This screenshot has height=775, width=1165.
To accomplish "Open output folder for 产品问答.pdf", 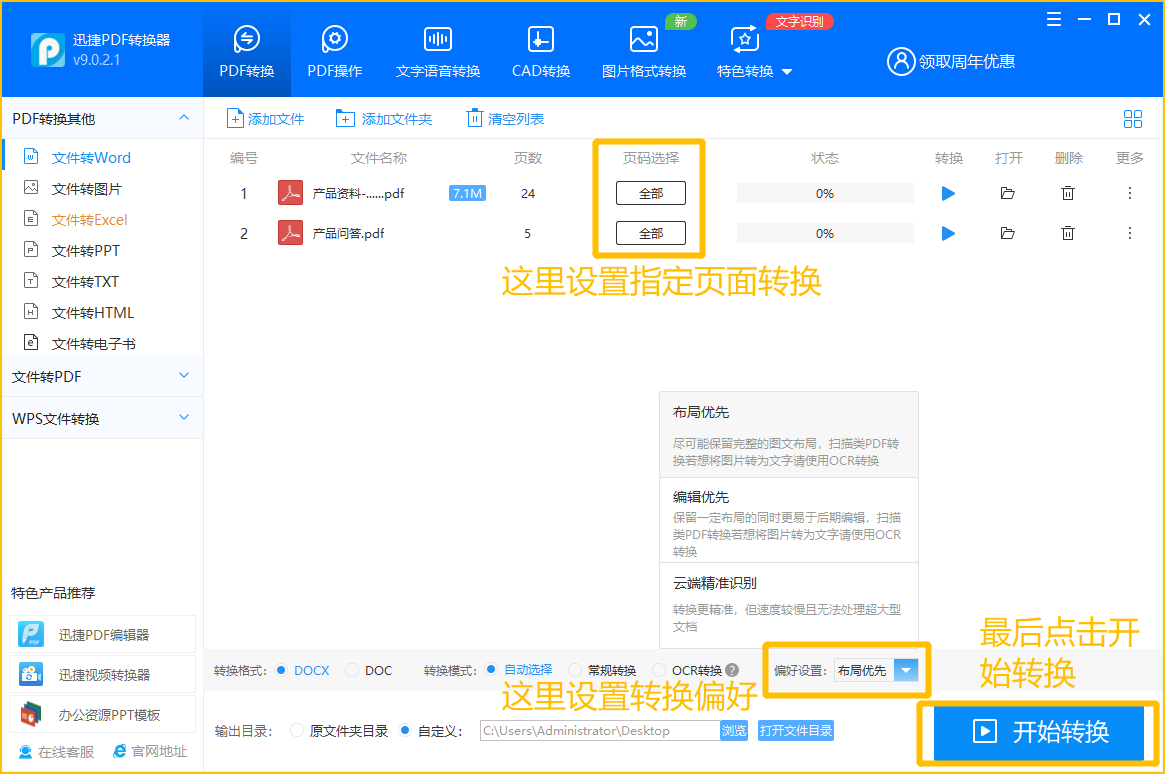I will [1007, 233].
